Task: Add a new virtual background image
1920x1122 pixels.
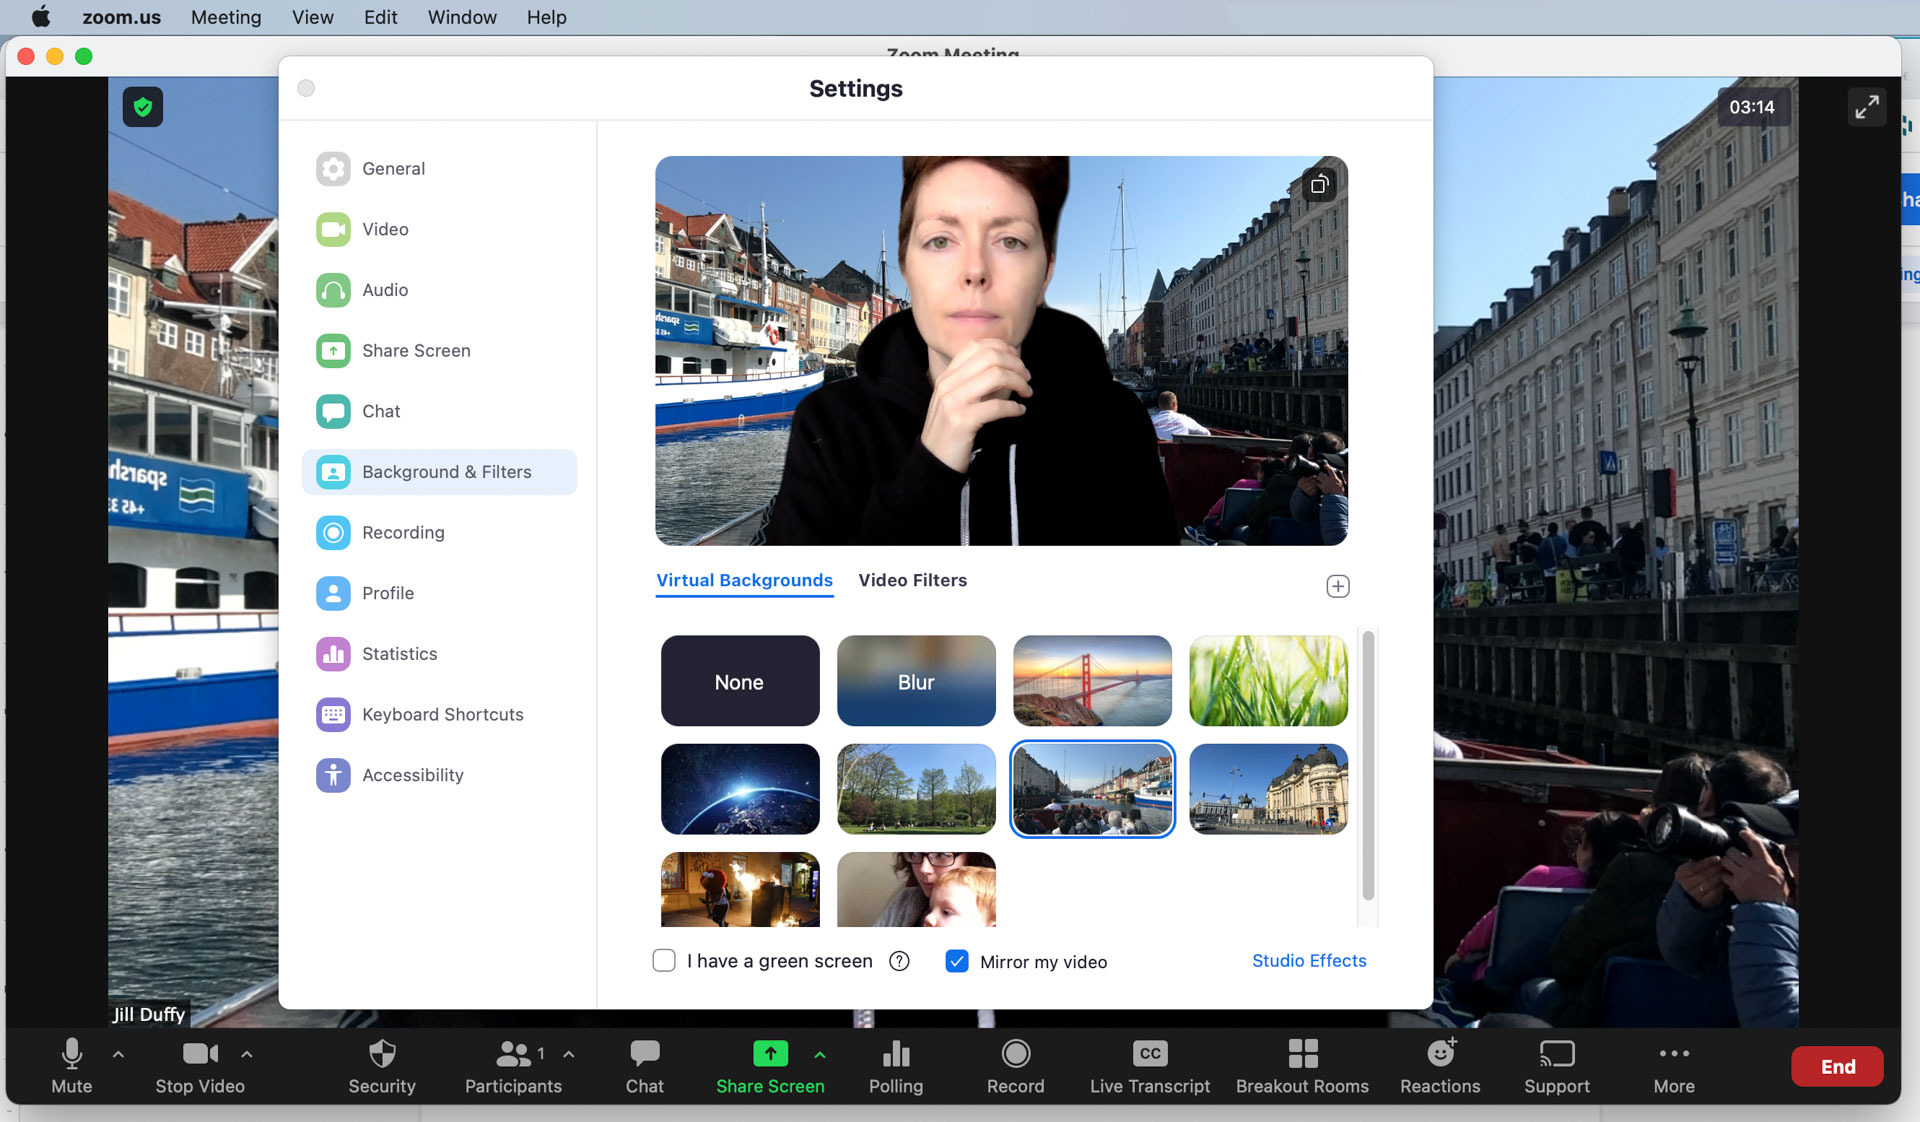Action: coord(1338,586)
